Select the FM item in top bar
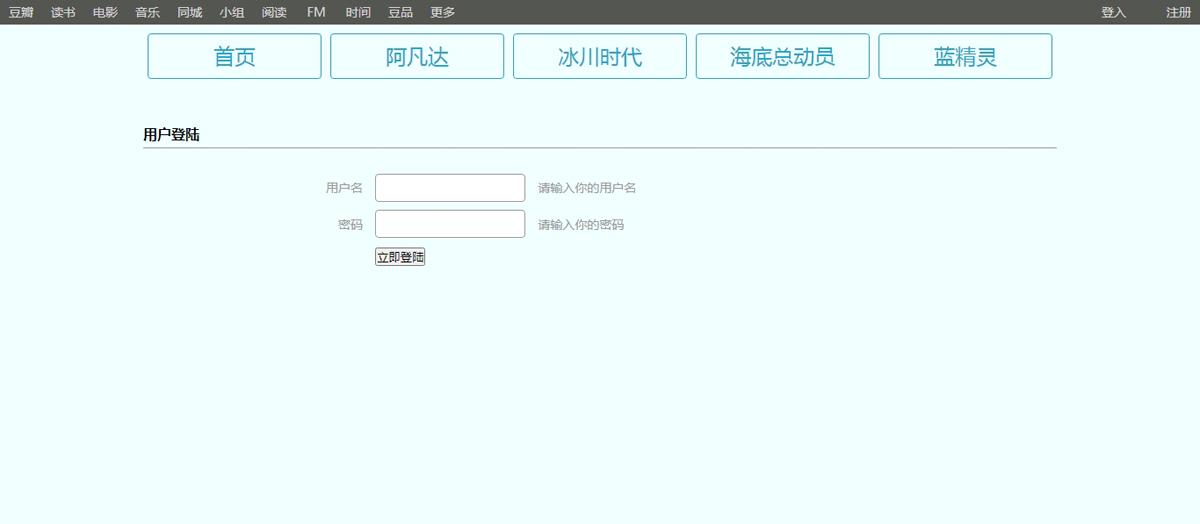 pyautogui.click(x=316, y=12)
